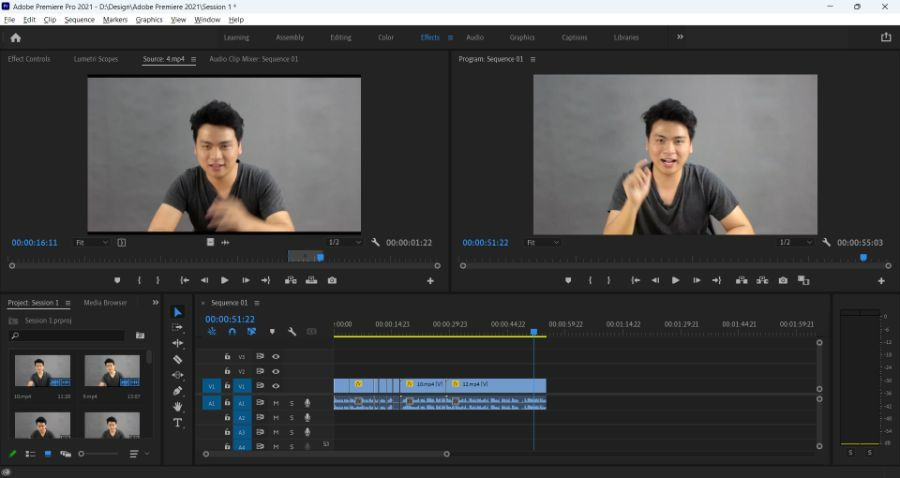Open Program monitor settings wrench

coord(826,243)
